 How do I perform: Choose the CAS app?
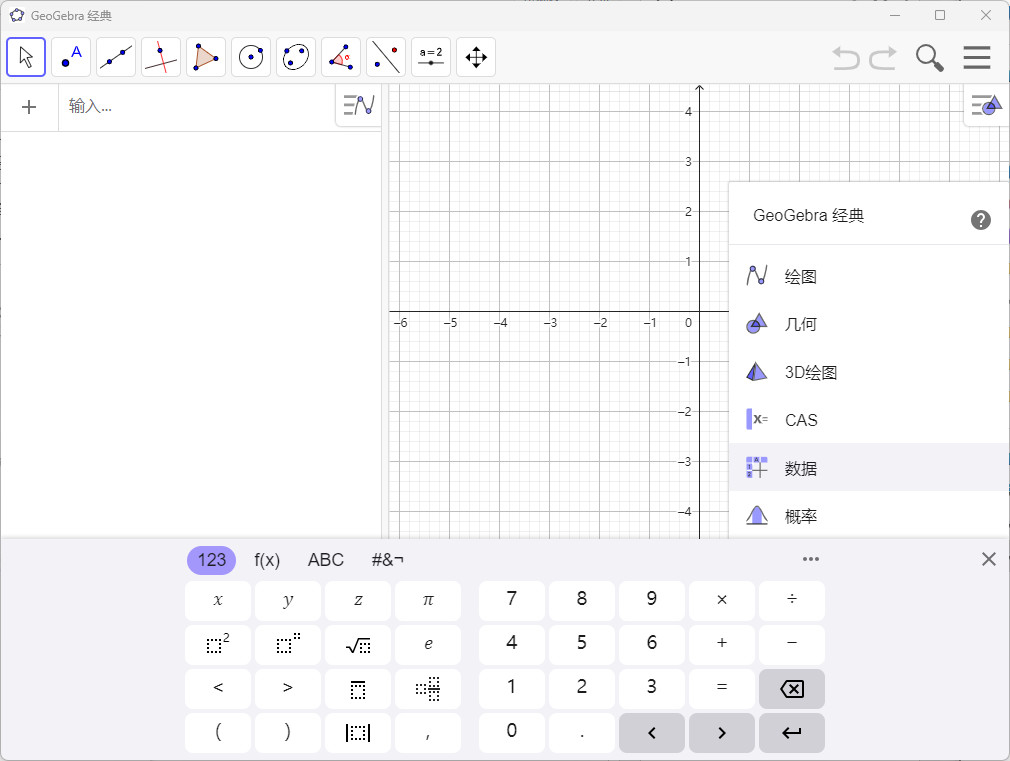click(x=869, y=419)
